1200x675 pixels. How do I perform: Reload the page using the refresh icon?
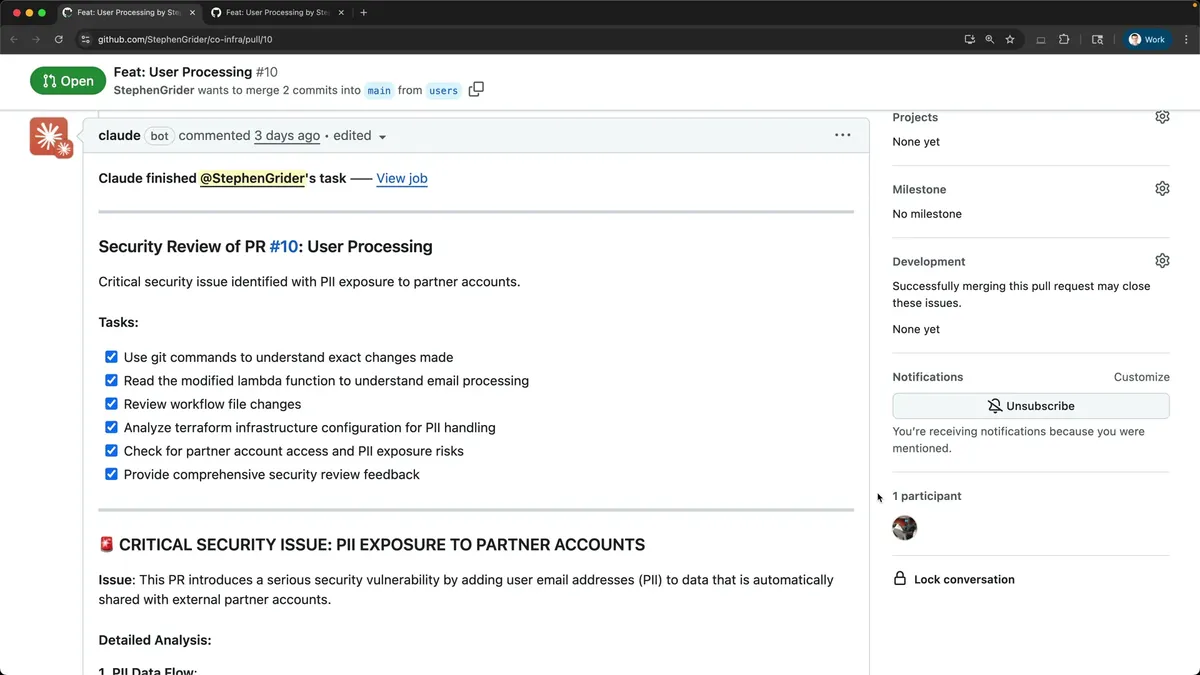[x=59, y=40]
